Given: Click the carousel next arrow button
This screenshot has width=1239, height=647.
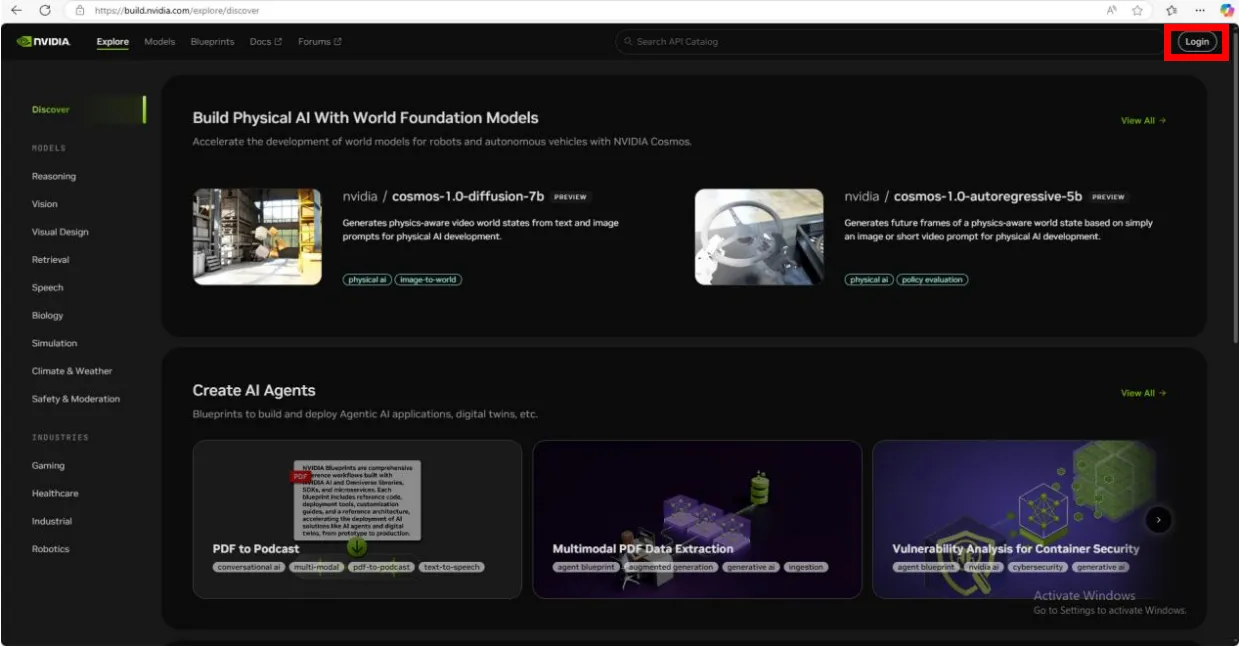Looking at the screenshot, I should tap(1158, 519).
